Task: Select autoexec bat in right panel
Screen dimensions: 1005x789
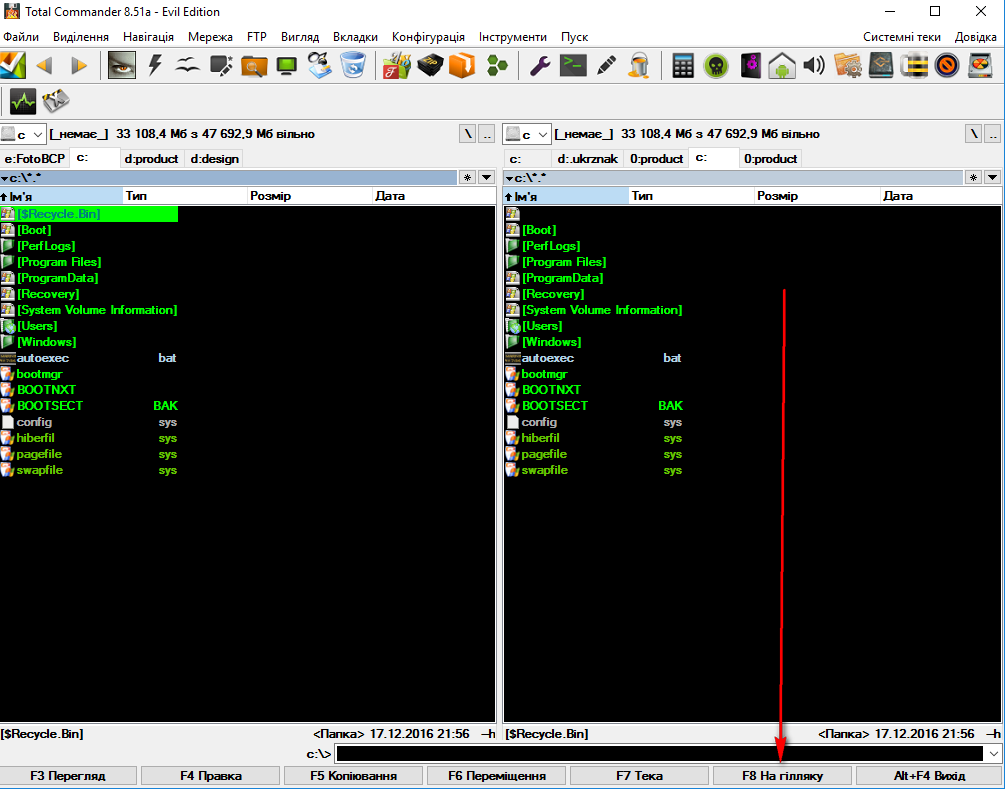Action: point(594,358)
